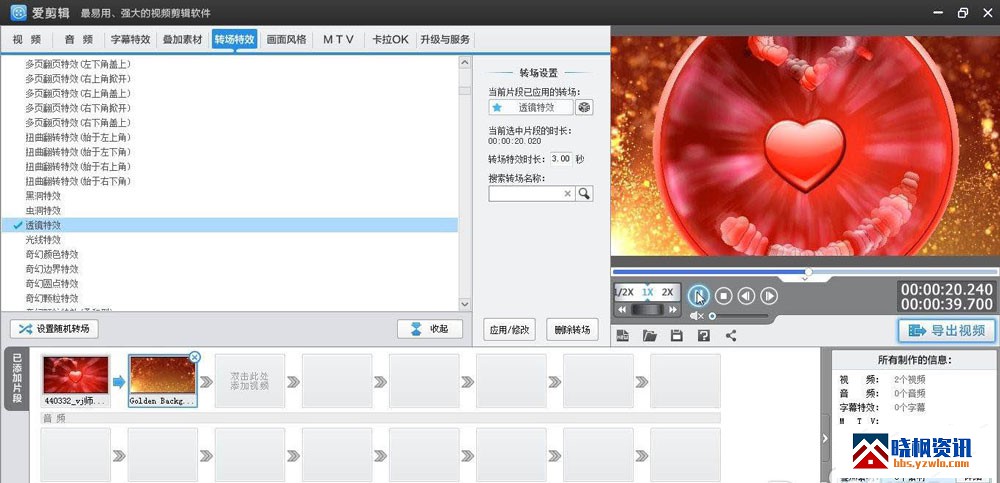Open an existing project with the folder icon
The width and height of the screenshot is (1000, 483).
(x=649, y=335)
